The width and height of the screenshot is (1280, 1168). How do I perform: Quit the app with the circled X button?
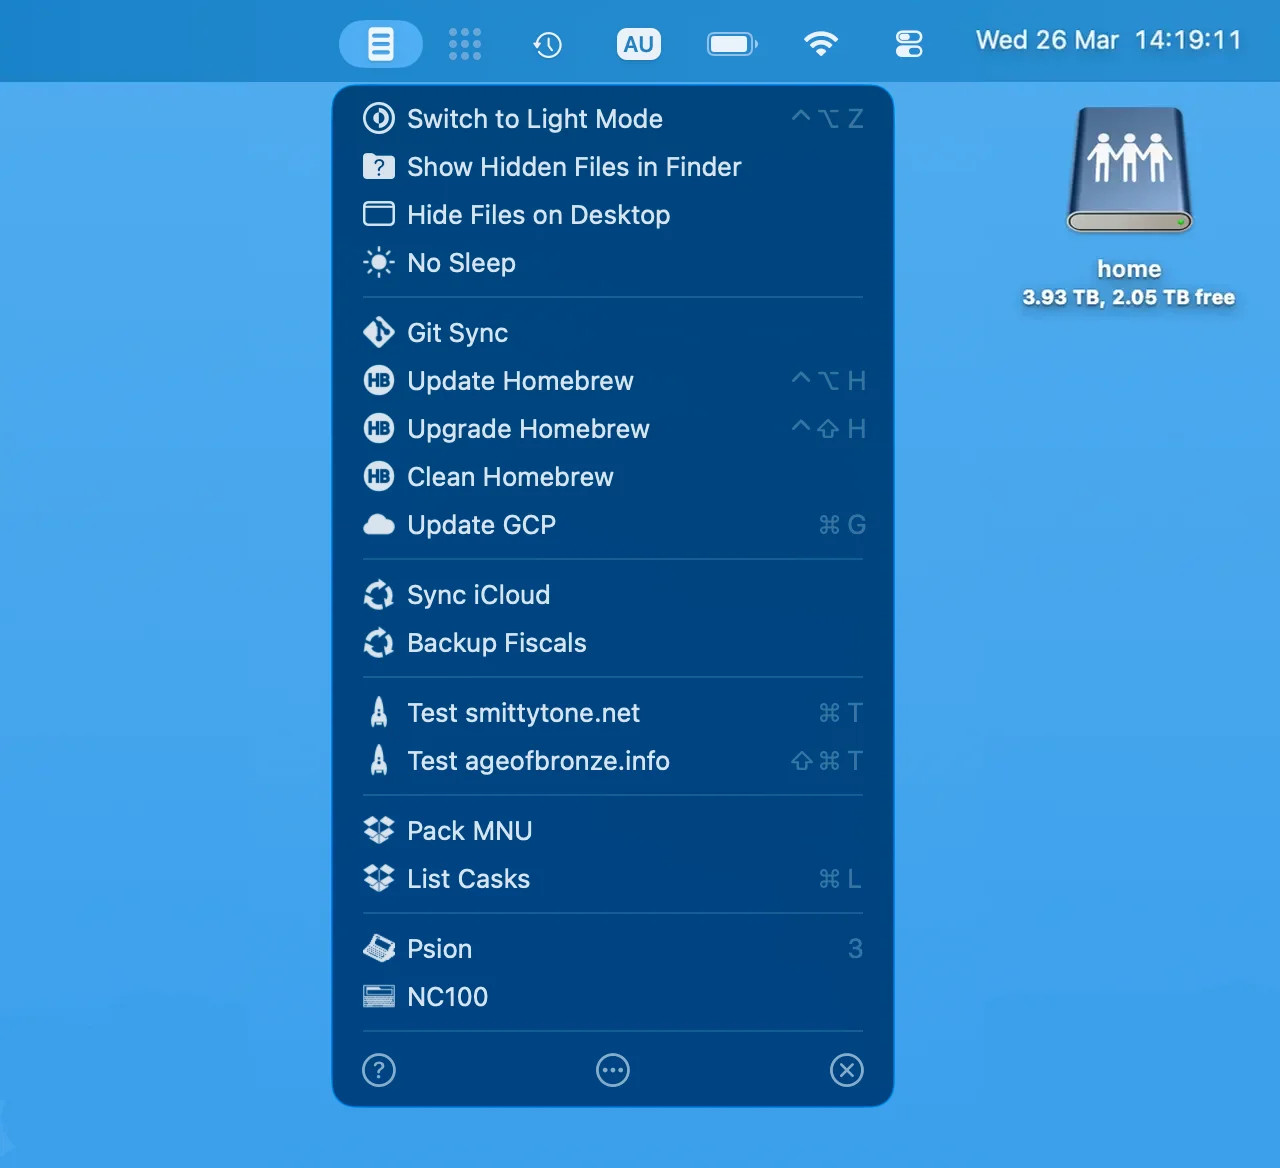click(847, 1070)
